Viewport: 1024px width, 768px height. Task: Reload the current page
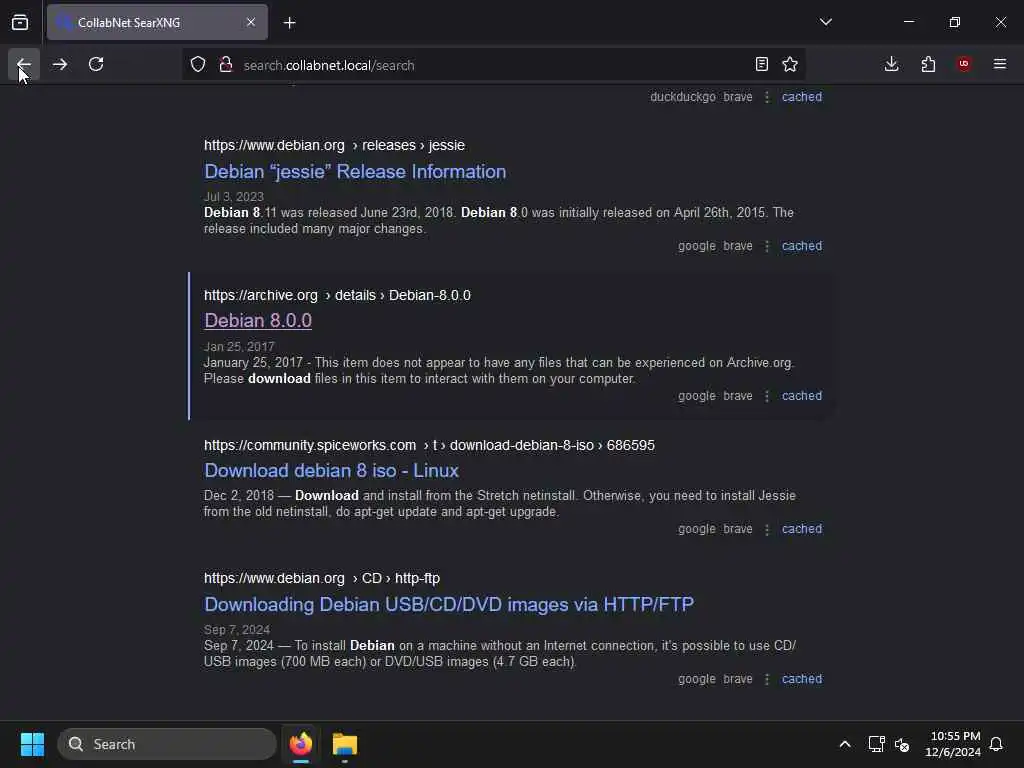click(x=96, y=64)
